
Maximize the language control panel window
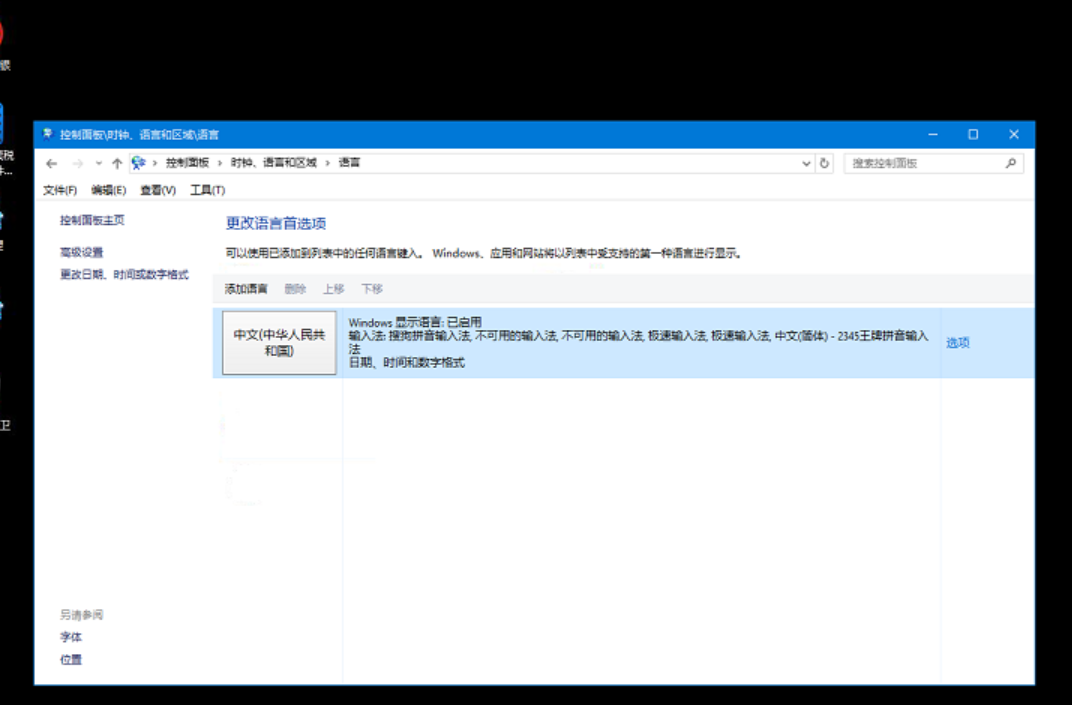tap(973, 135)
